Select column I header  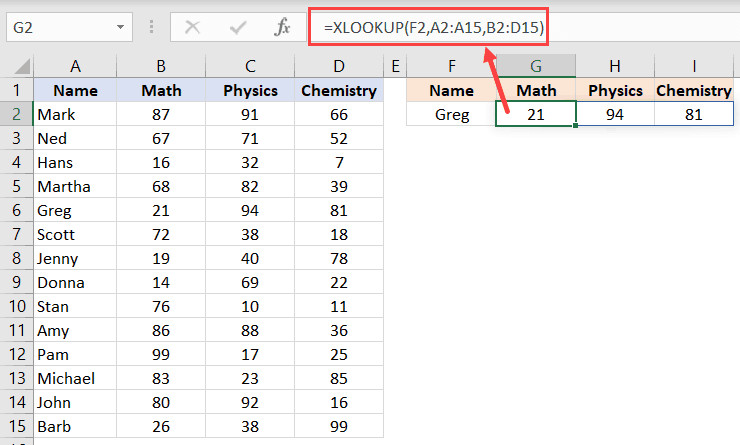click(x=694, y=66)
